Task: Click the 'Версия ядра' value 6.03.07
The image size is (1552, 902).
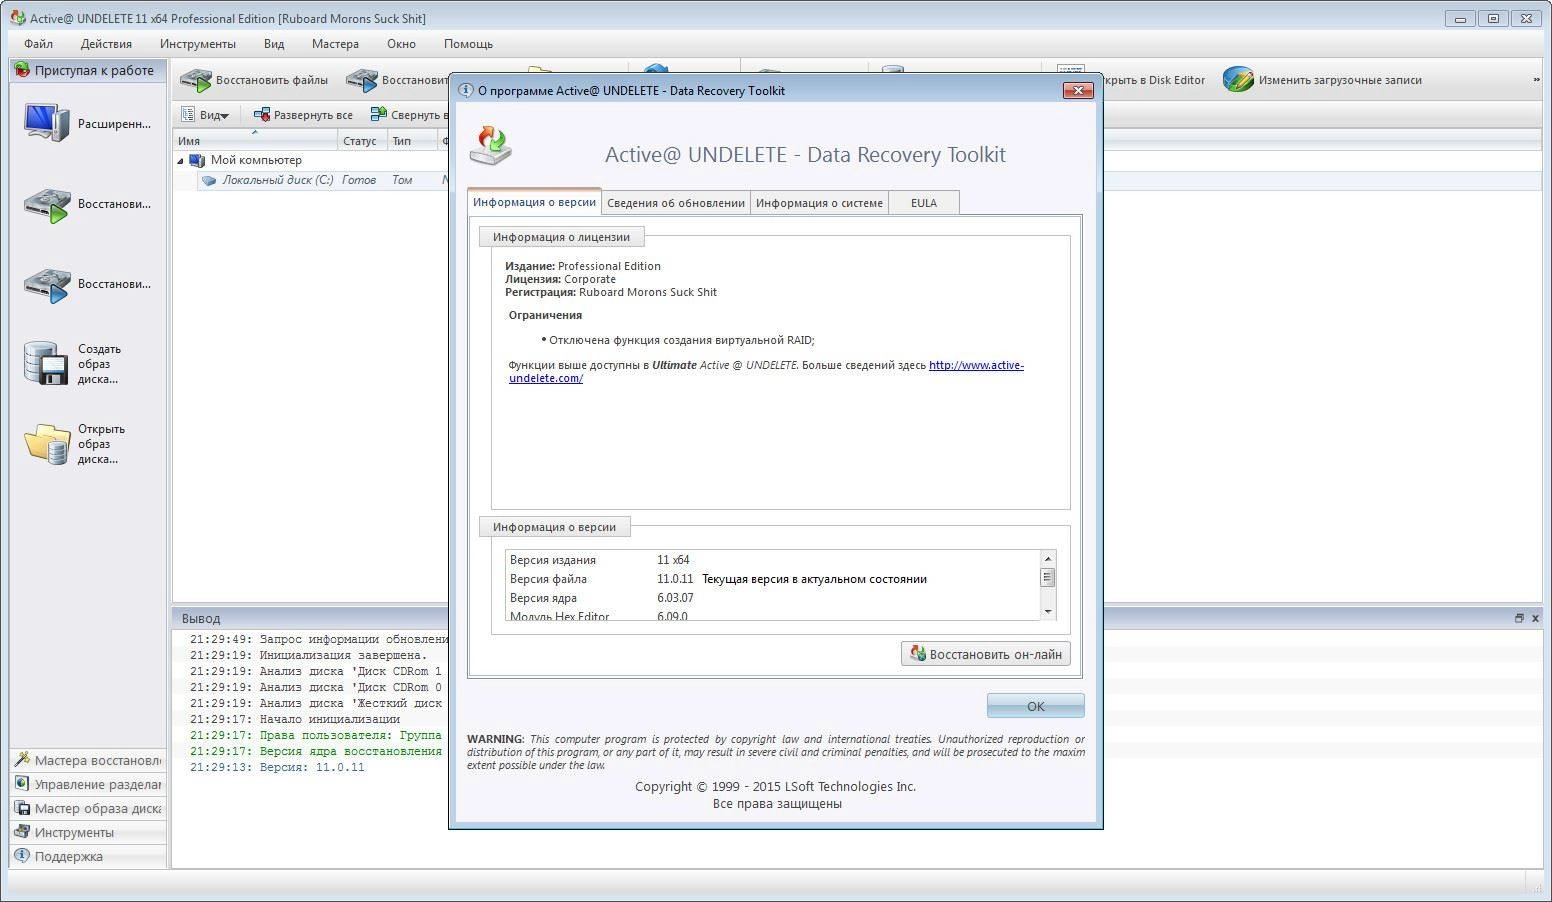Action: [675, 598]
